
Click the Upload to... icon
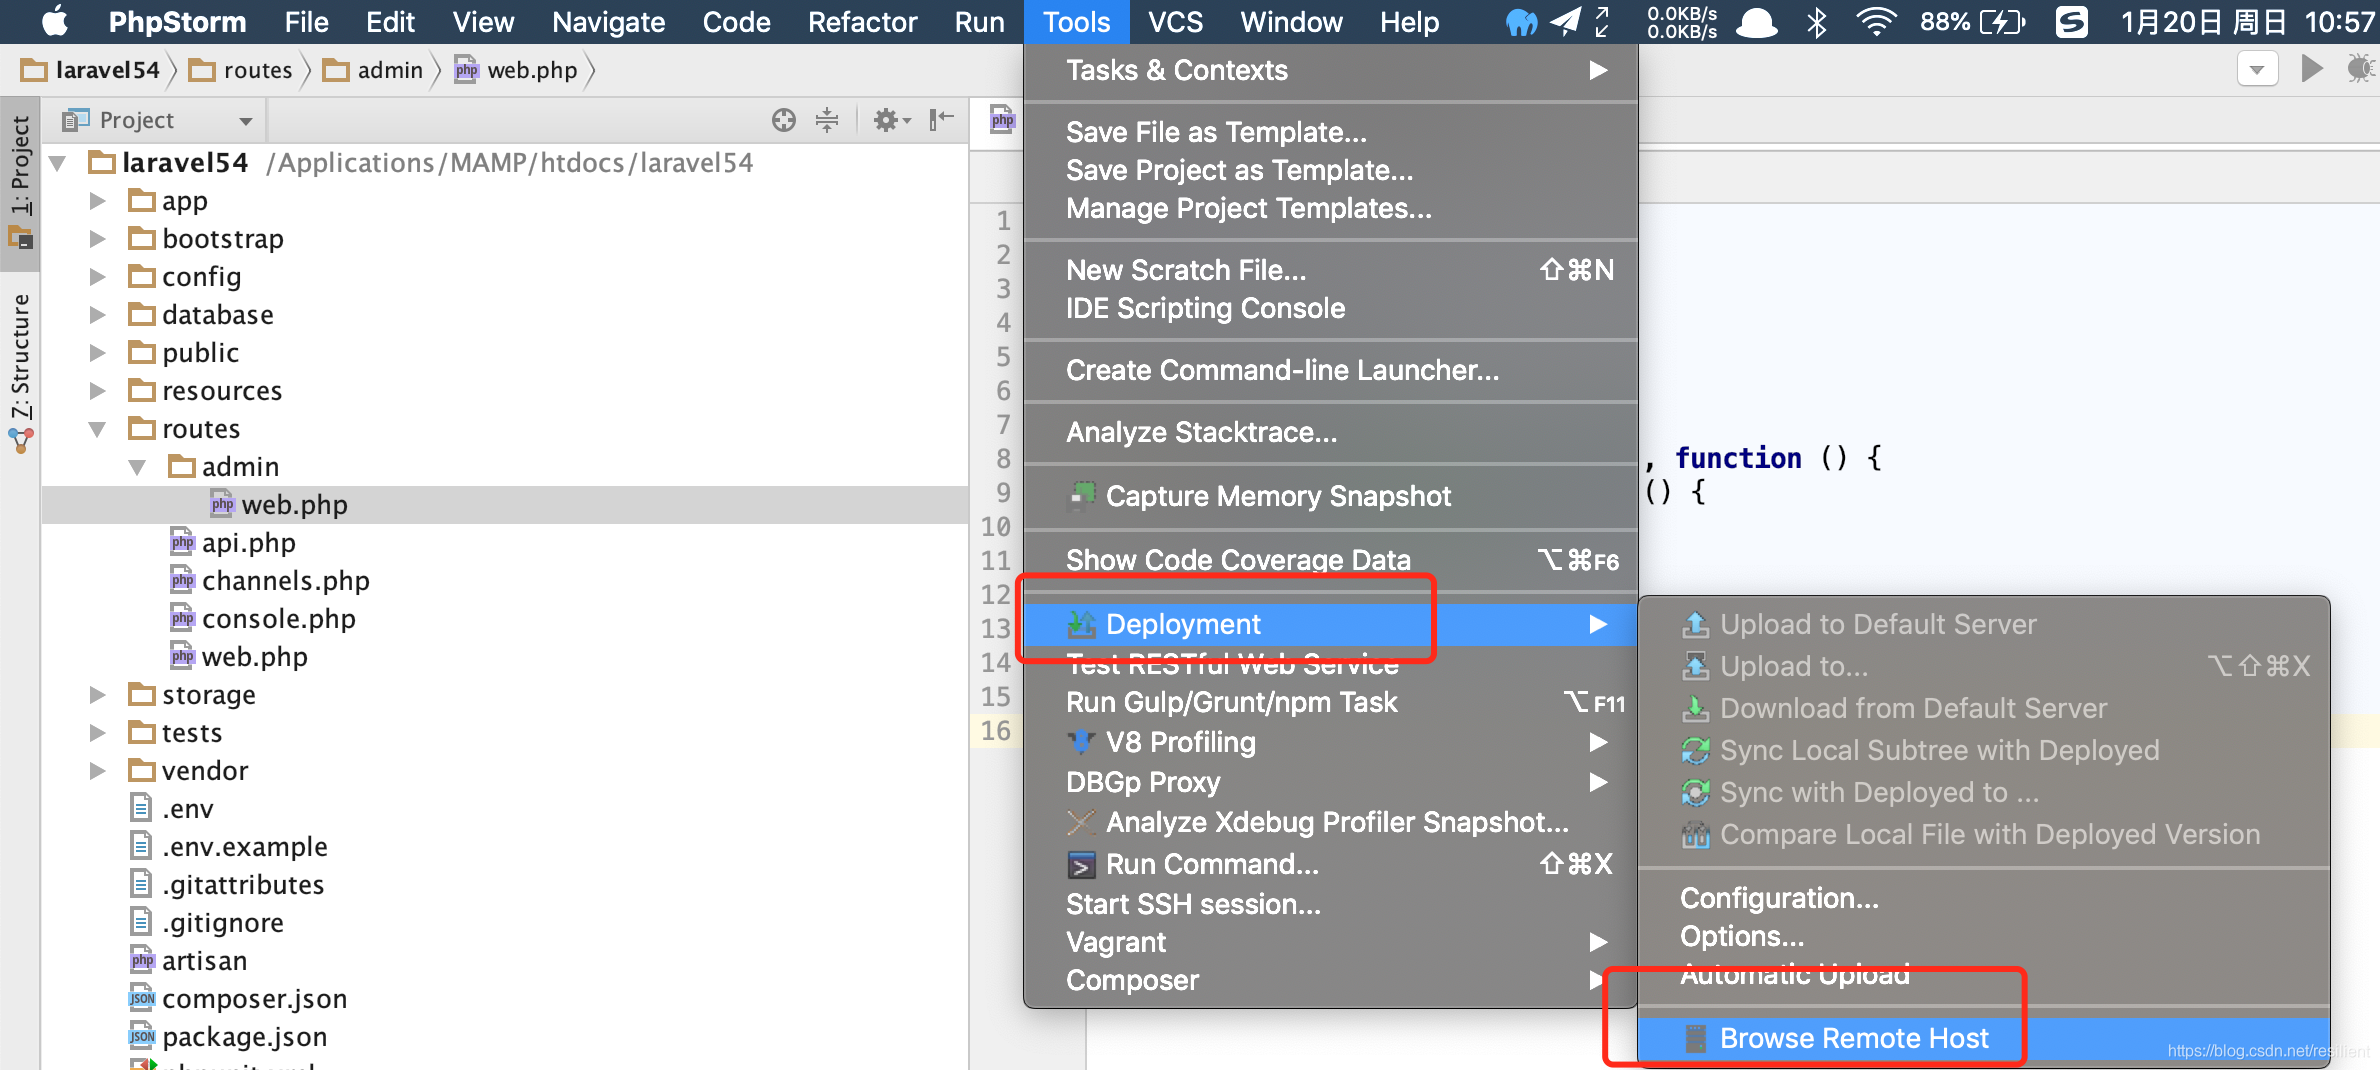click(x=1695, y=666)
